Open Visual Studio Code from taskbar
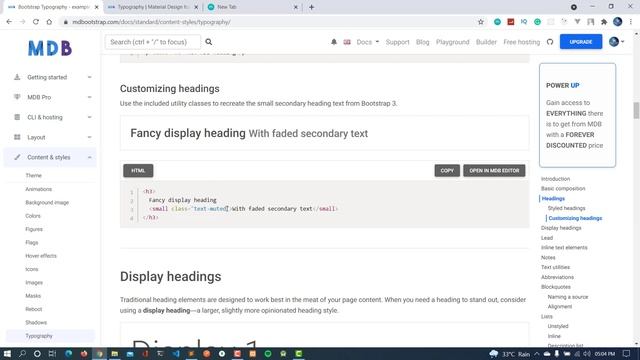 pos(176,354)
